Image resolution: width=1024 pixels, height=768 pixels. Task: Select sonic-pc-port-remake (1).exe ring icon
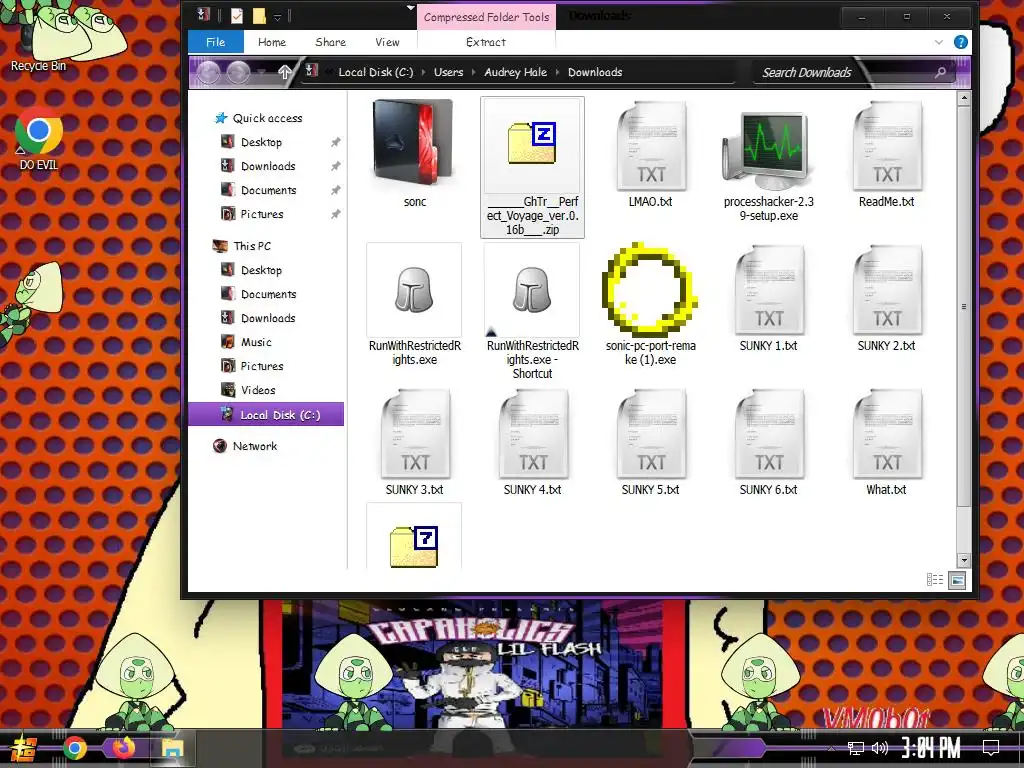coord(650,289)
